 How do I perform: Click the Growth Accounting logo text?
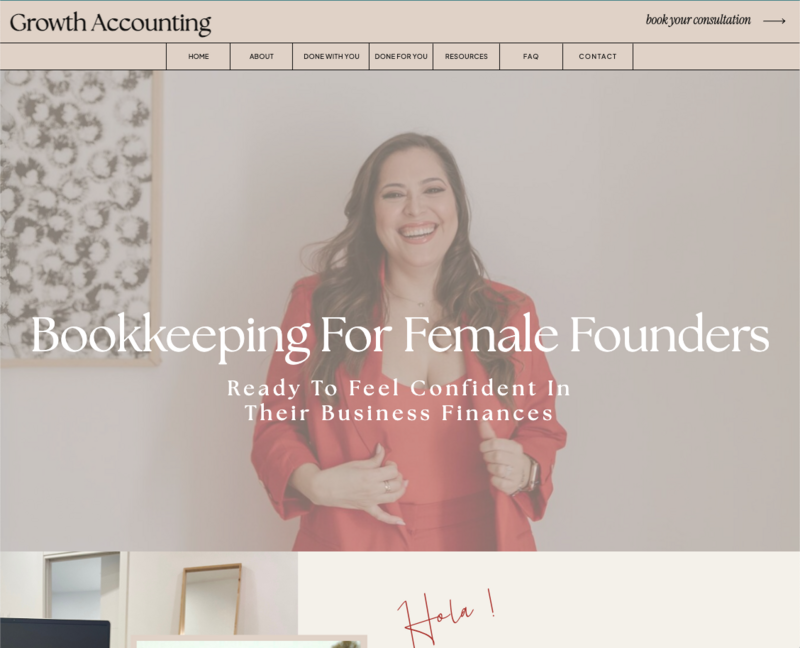[110, 23]
